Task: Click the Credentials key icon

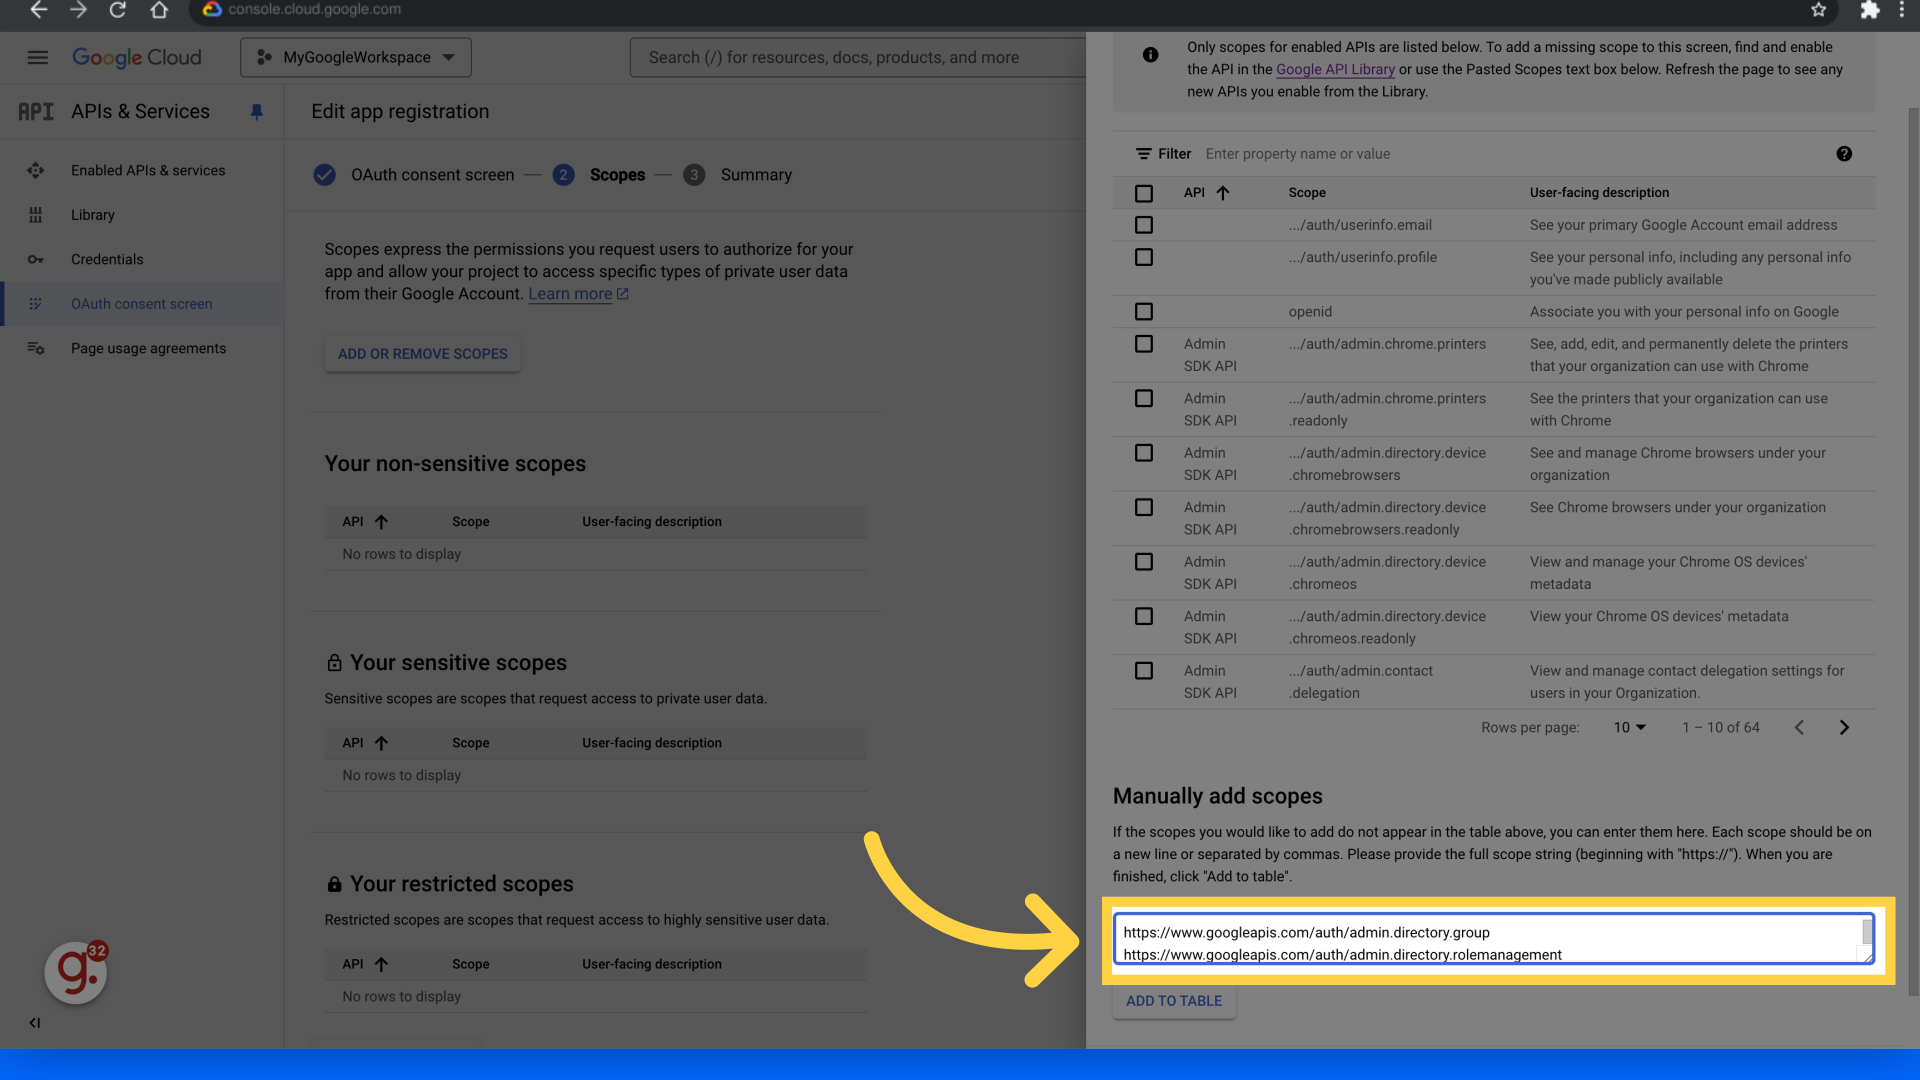Action: [x=36, y=260]
